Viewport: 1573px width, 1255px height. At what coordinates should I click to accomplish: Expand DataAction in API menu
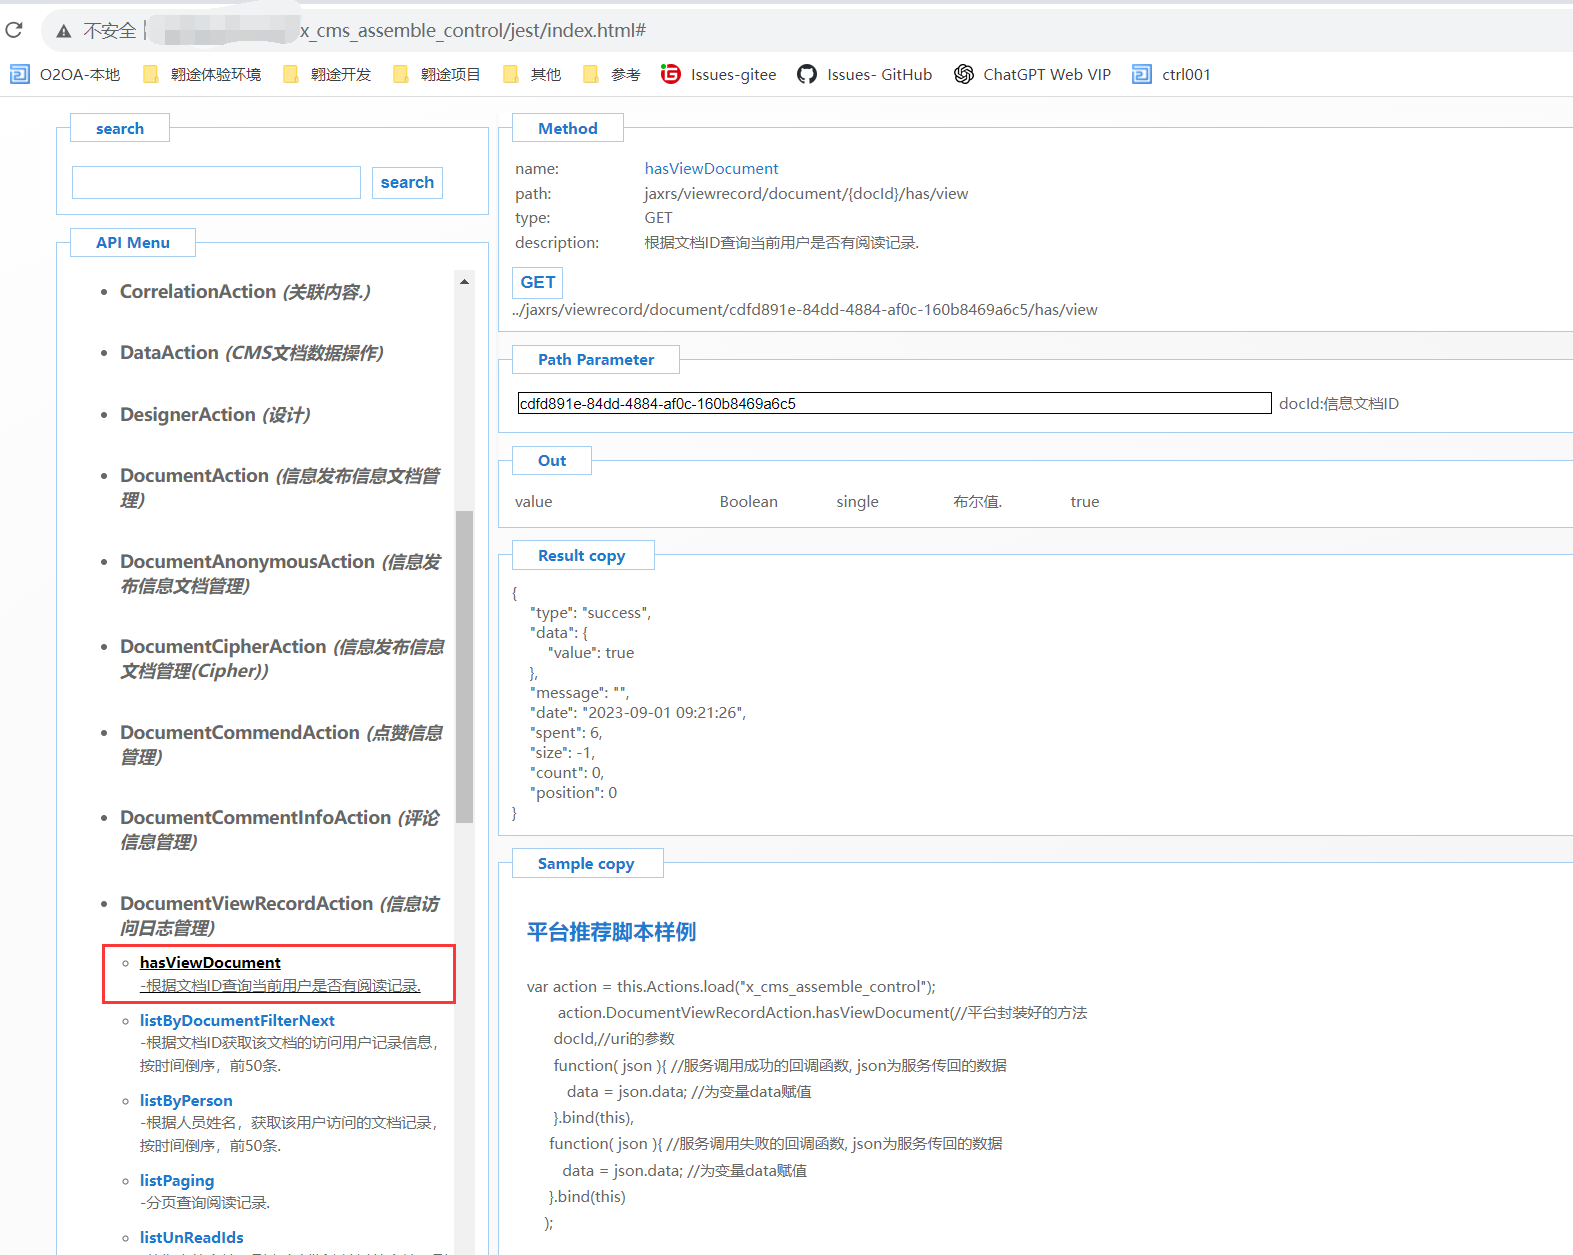(252, 353)
